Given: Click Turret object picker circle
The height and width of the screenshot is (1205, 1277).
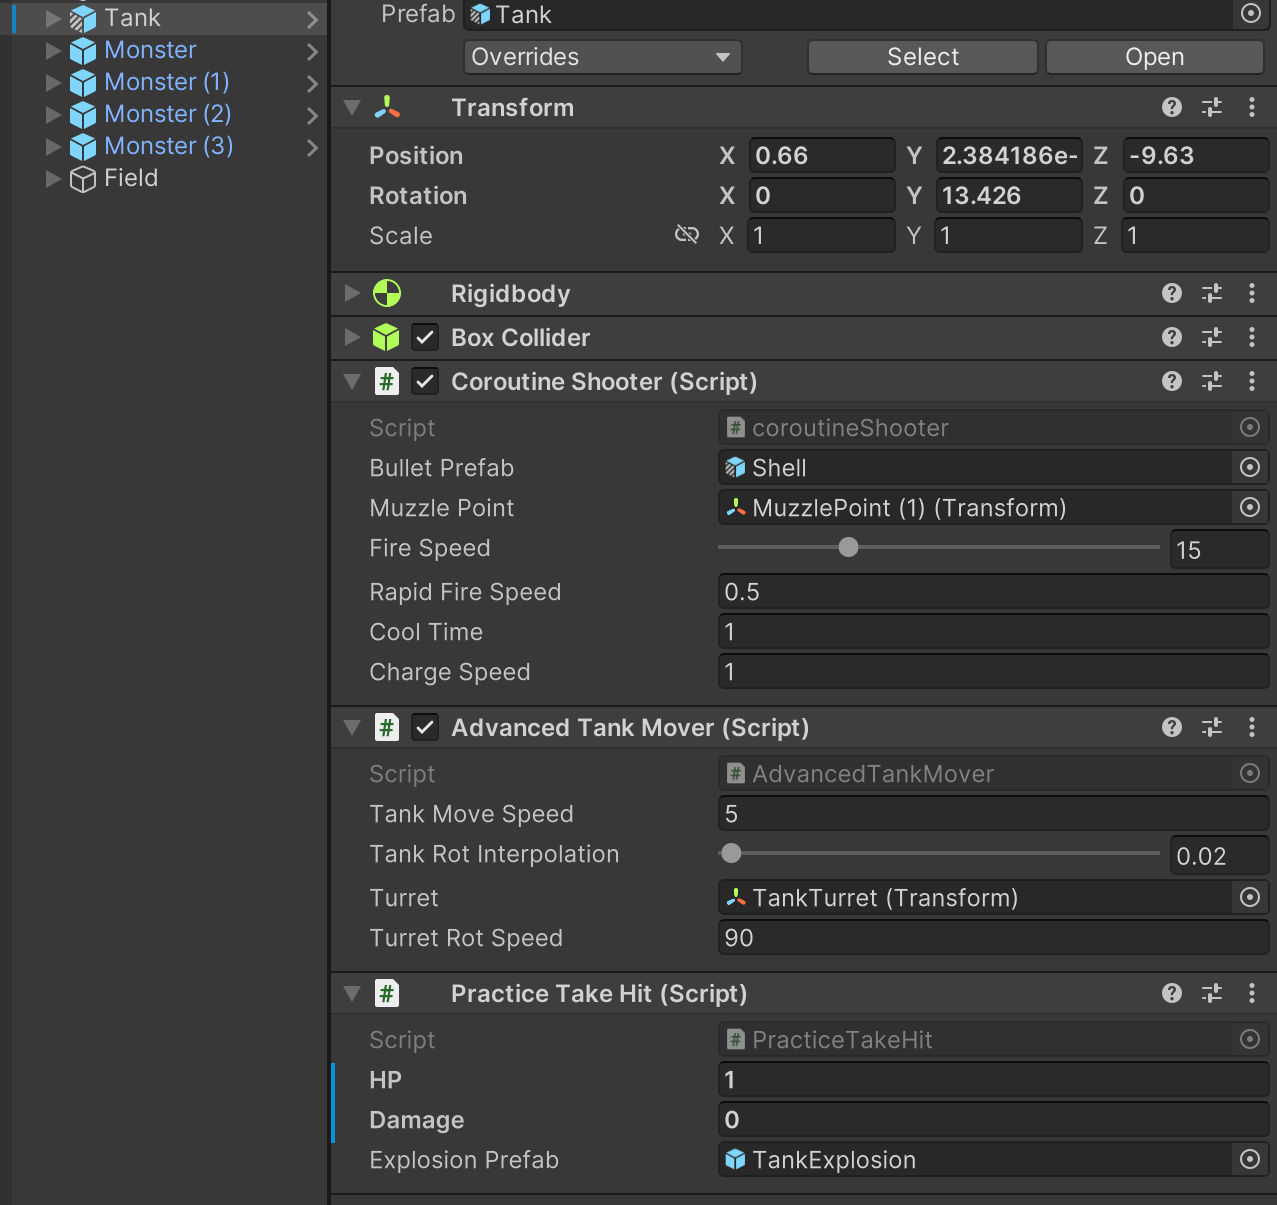Looking at the screenshot, I should tap(1250, 897).
